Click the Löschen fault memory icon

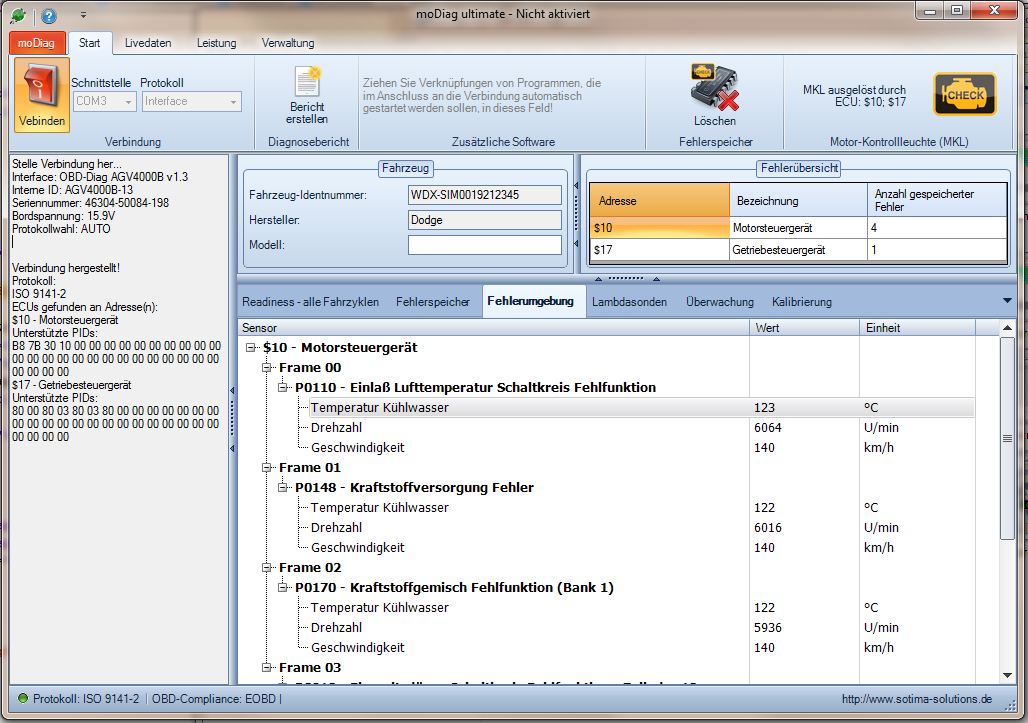714,87
